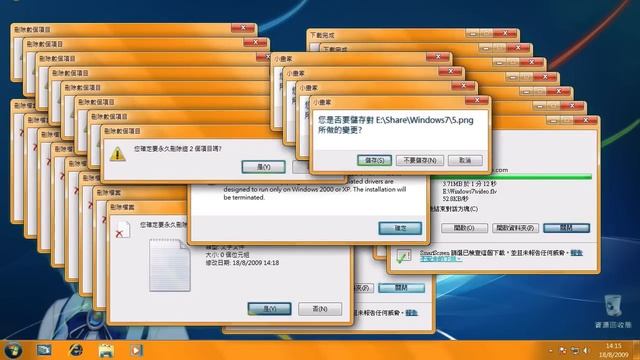Click 關閉 in the rear download dialog
The height and width of the screenshot is (360, 640).
pyautogui.click(x=401, y=288)
